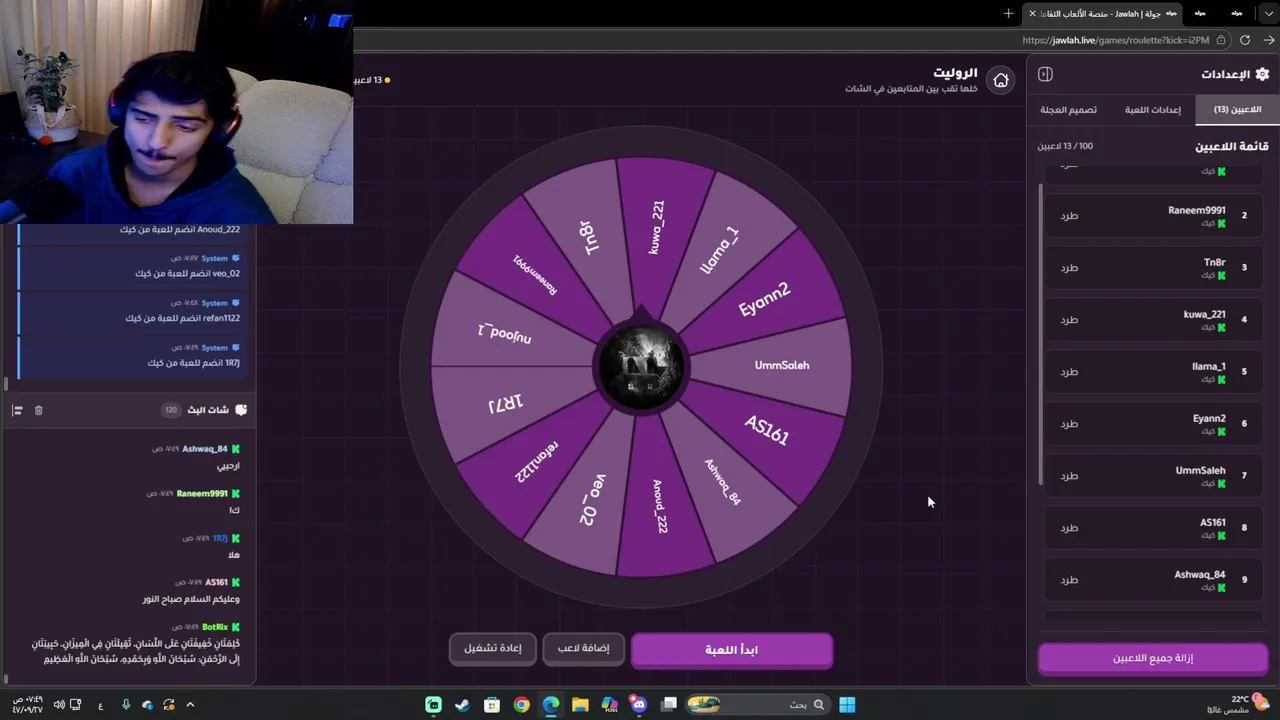The image size is (1280, 720).
Task: Open the Windows Start menu
Action: (847, 705)
